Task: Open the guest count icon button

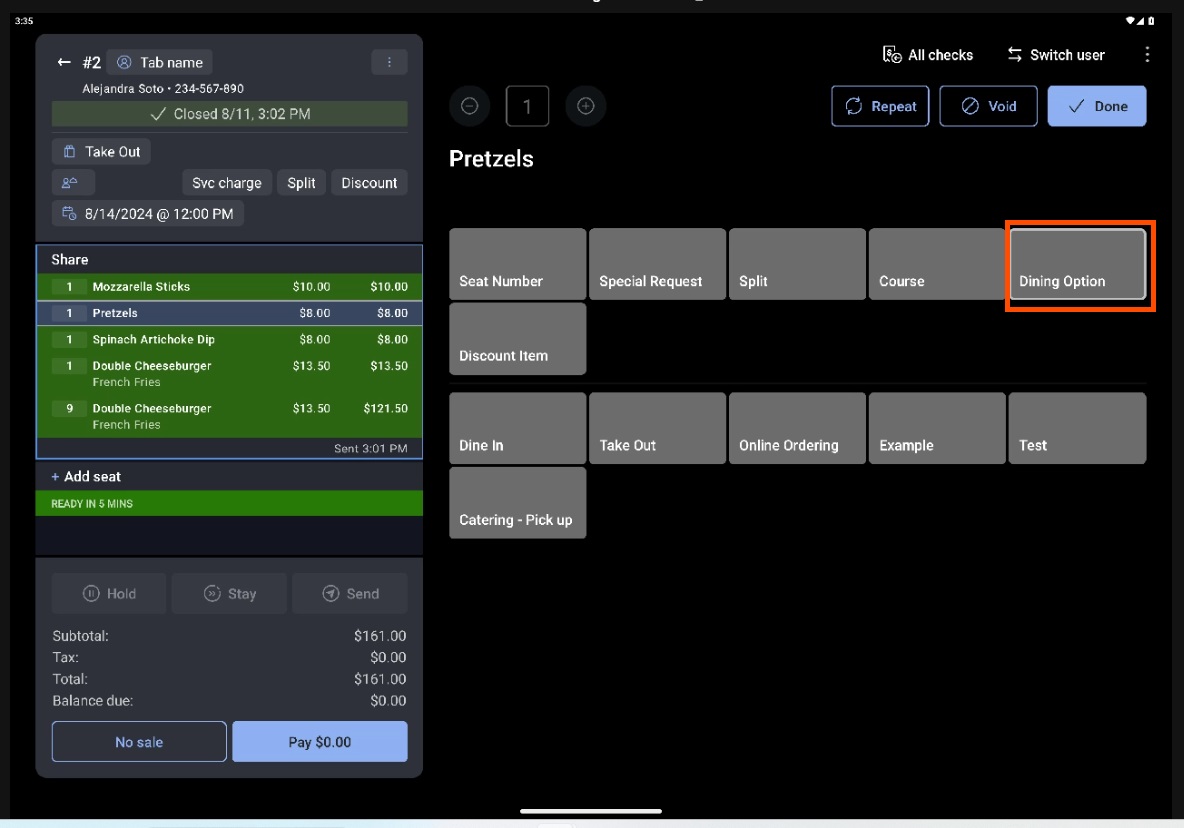Action: [73, 183]
